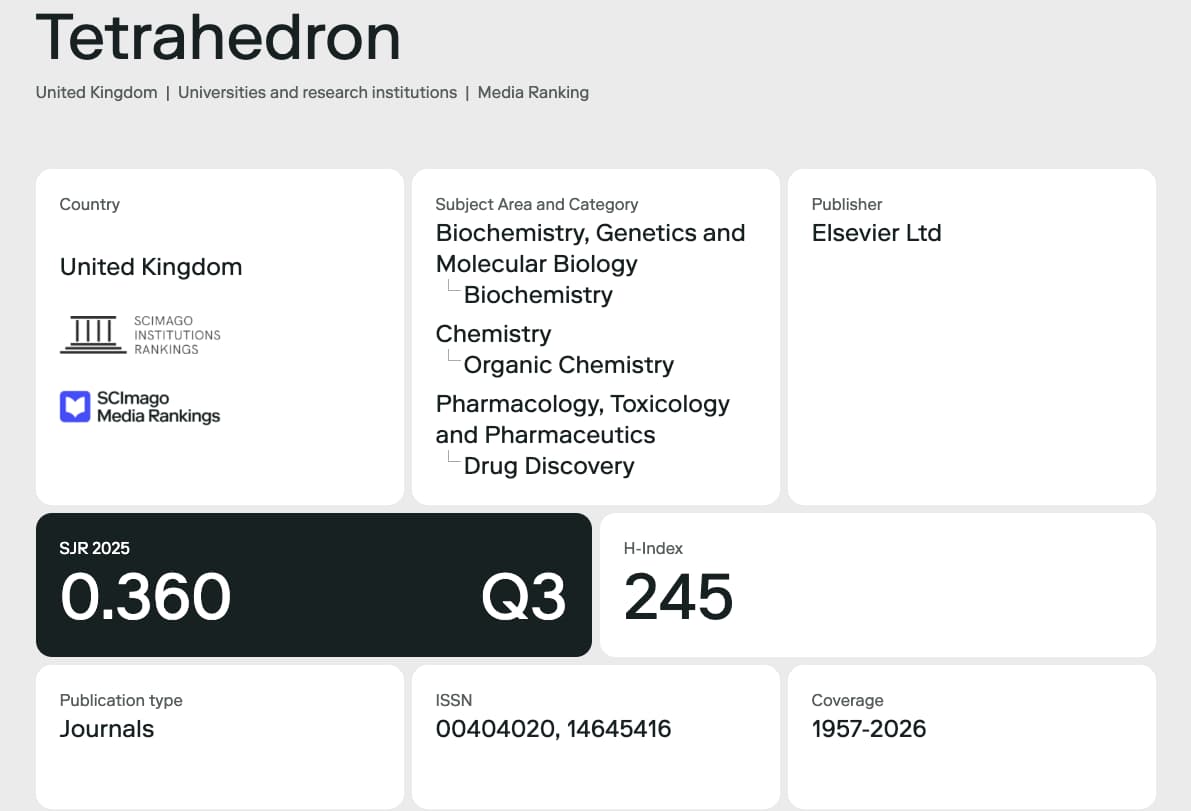Open Universities and research institutions link
1191x811 pixels.
pyautogui.click(x=317, y=93)
